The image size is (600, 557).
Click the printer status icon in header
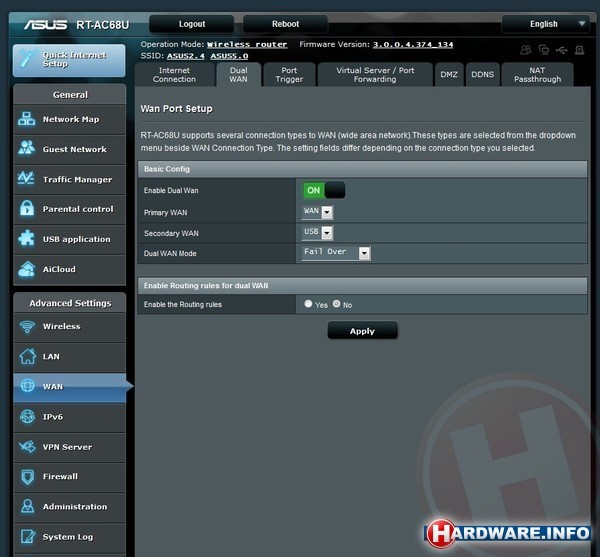point(580,50)
